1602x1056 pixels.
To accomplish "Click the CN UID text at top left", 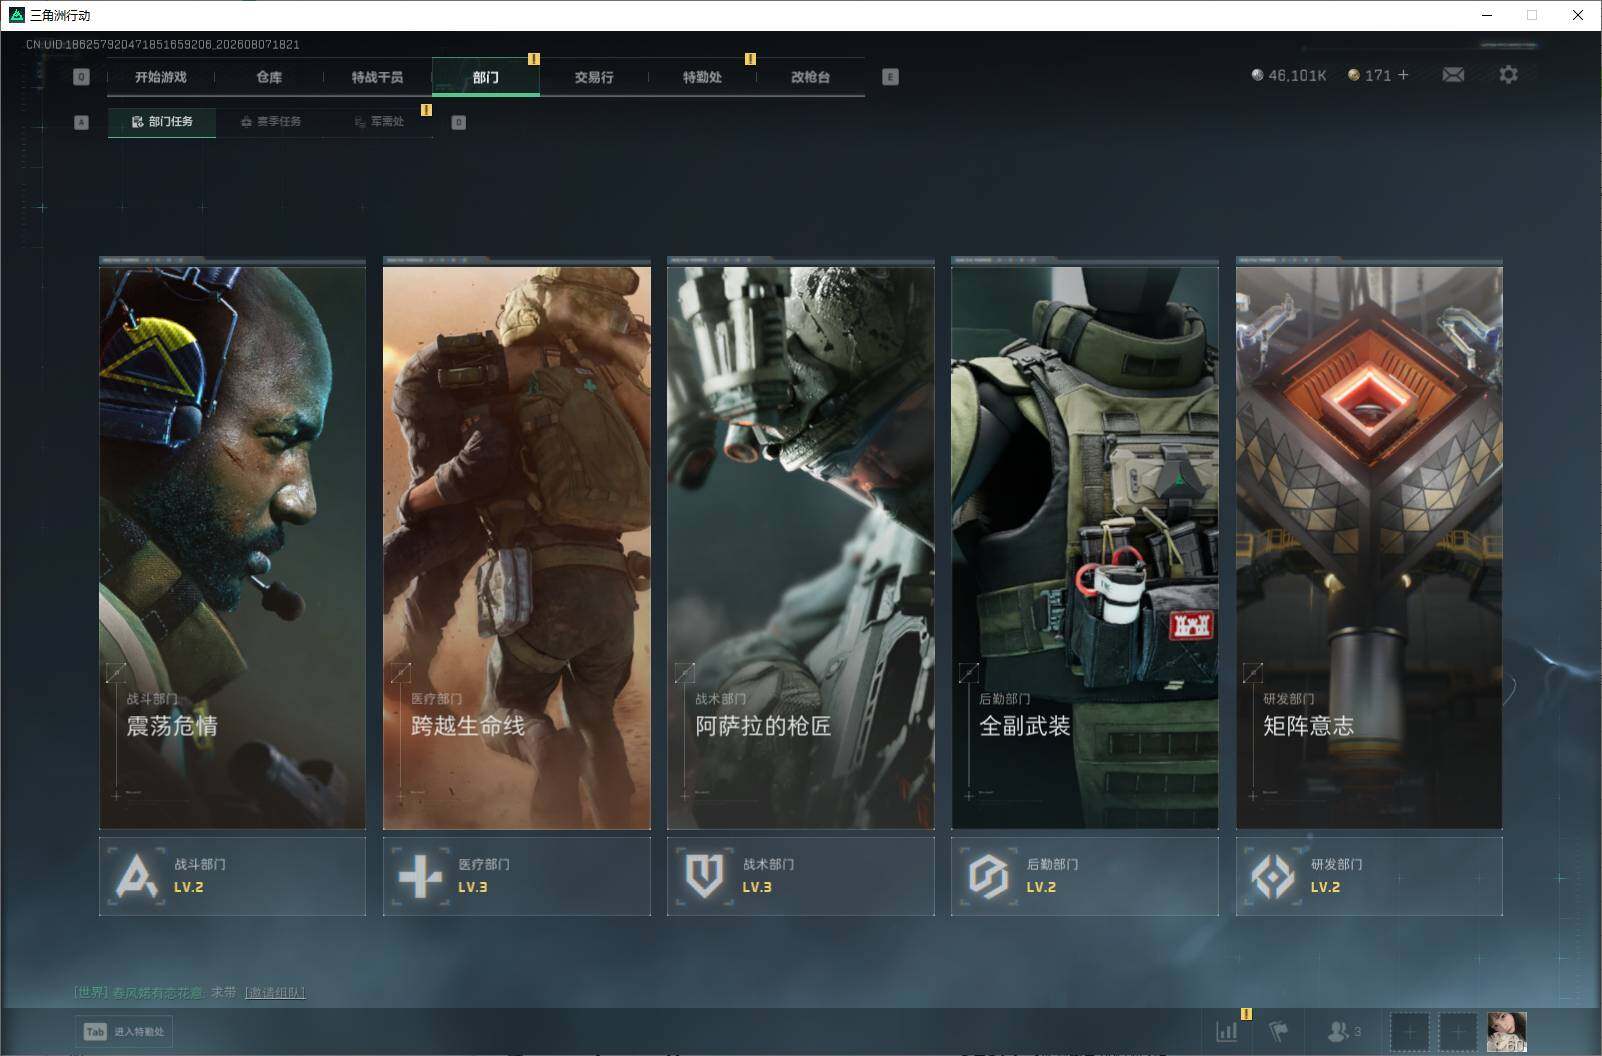I will pyautogui.click(x=162, y=44).
